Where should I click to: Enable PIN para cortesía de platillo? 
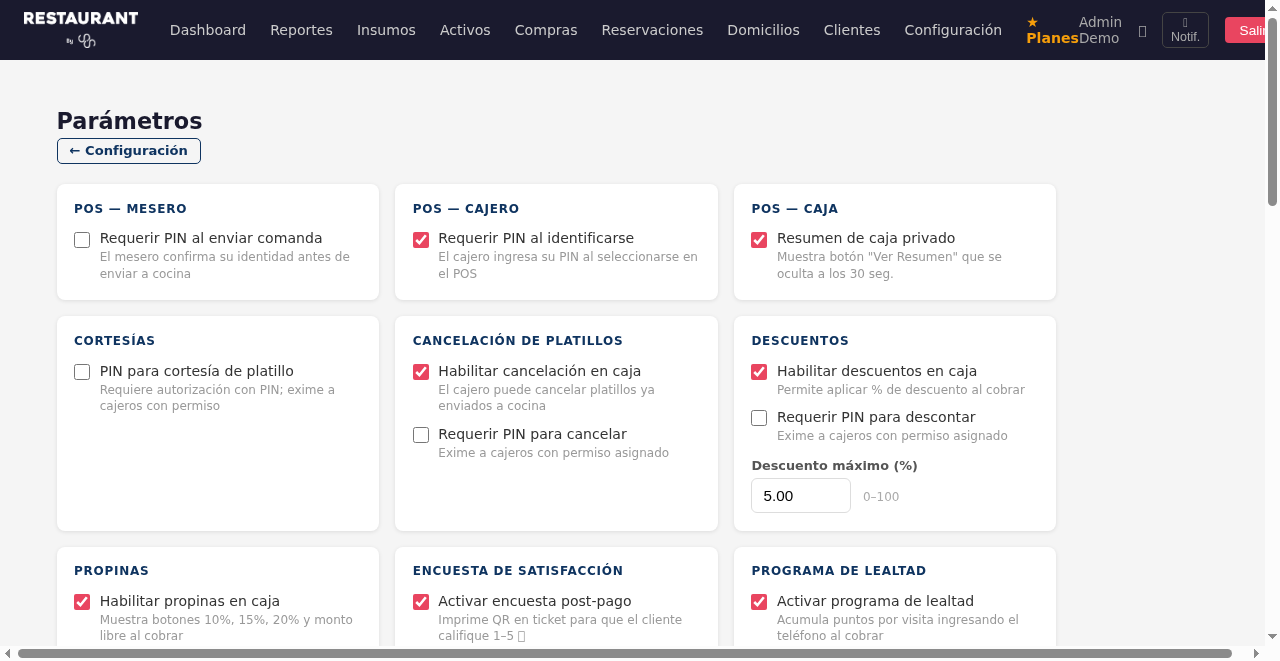(81, 371)
